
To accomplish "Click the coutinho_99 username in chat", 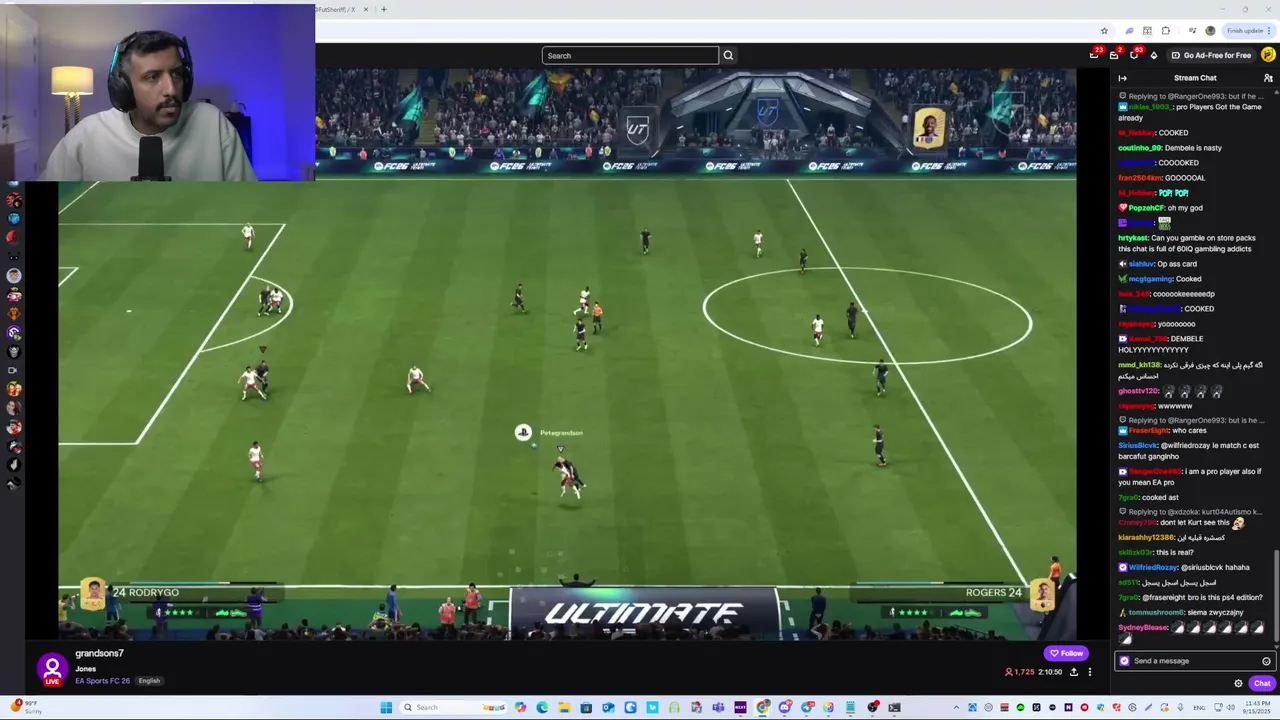I will (x=1140, y=148).
